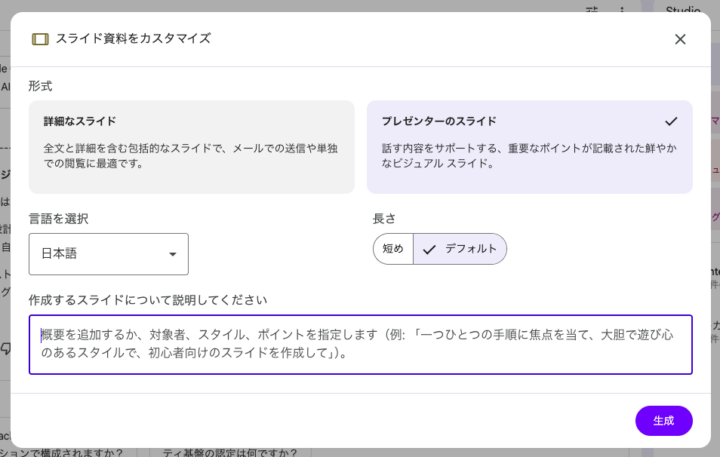The width and height of the screenshot is (720, 457).
Task: Click the 形式 section label
Action: [x=41, y=86]
